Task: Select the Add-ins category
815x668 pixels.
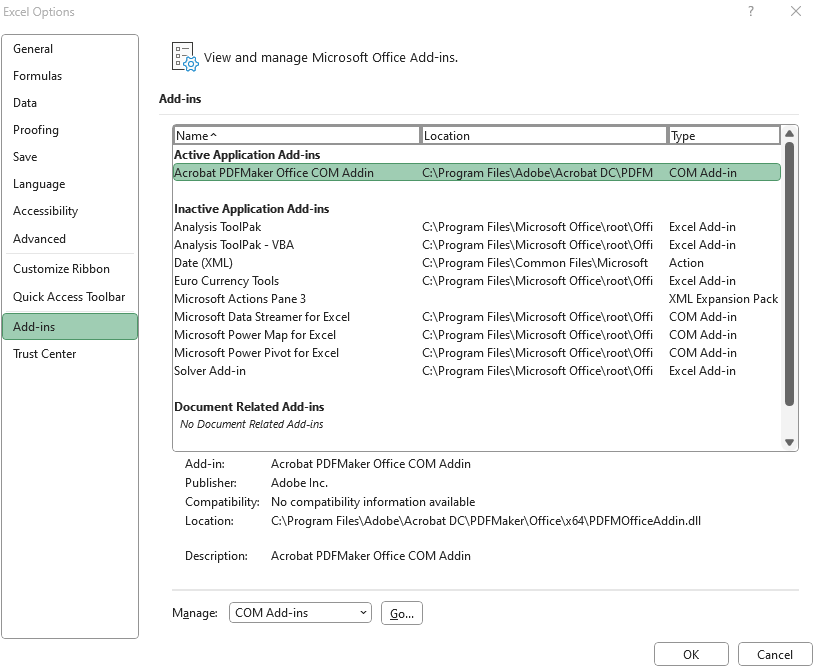Action: pyautogui.click(x=70, y=326)
